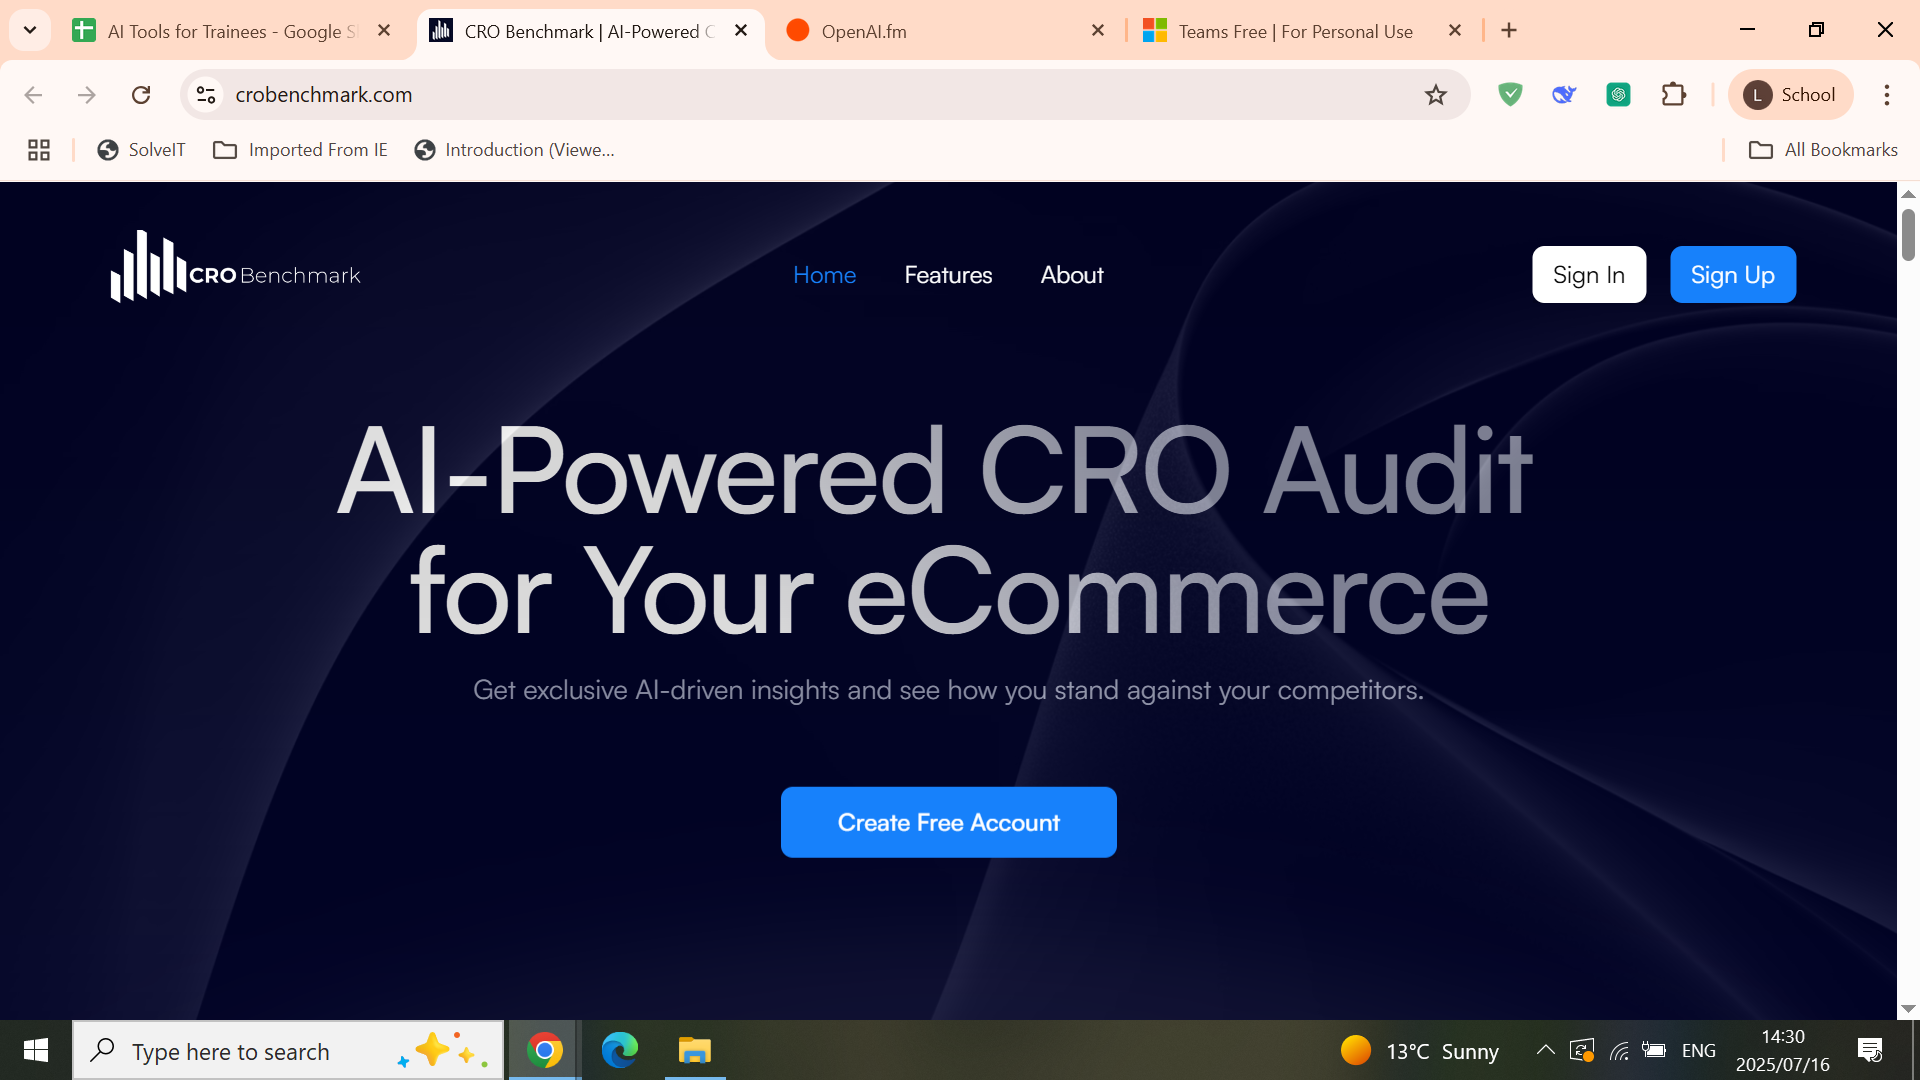Click page scrollbar up arrow
Screen dimensions: 1920x1080
point(1908,194)
